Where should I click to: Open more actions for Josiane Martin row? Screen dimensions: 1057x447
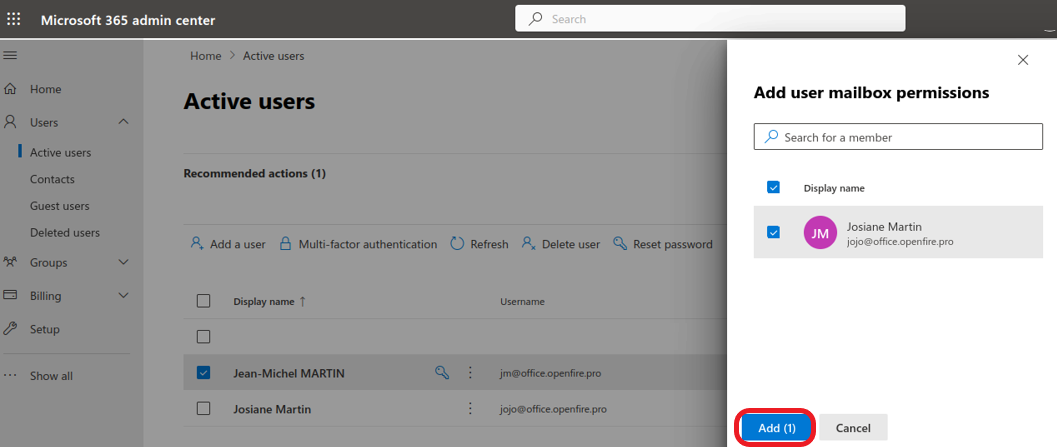coord(471,409)
